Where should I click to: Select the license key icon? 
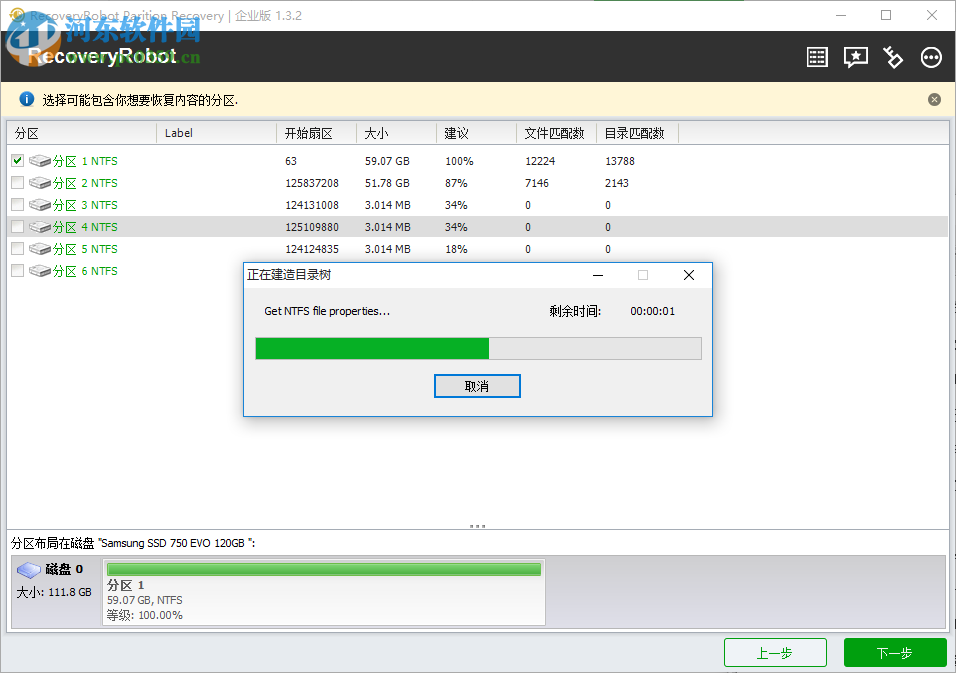click(893, 57)
